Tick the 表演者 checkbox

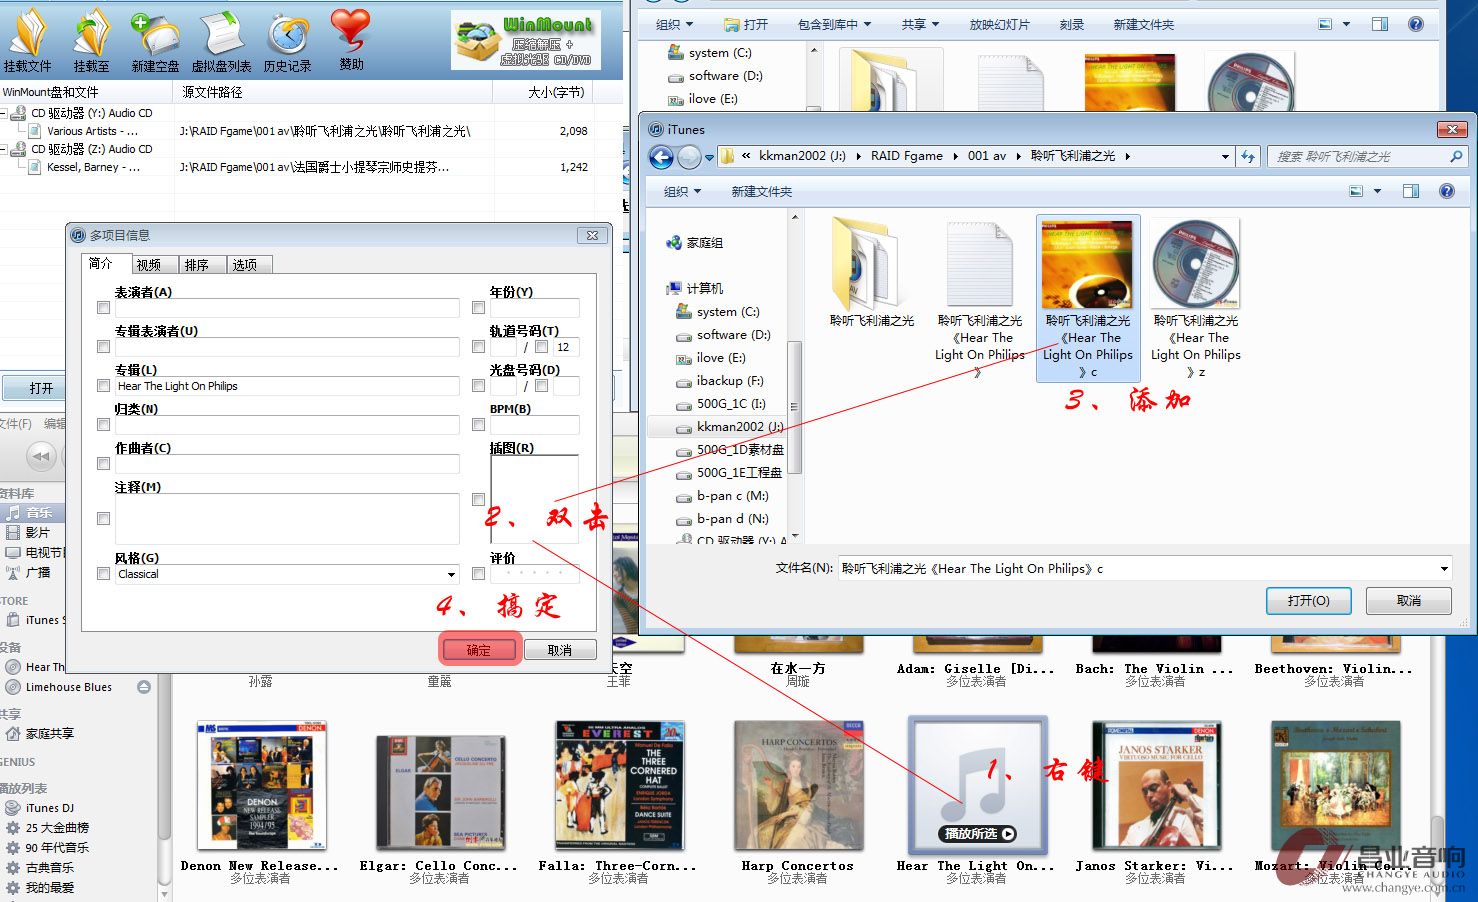[103, 308]
